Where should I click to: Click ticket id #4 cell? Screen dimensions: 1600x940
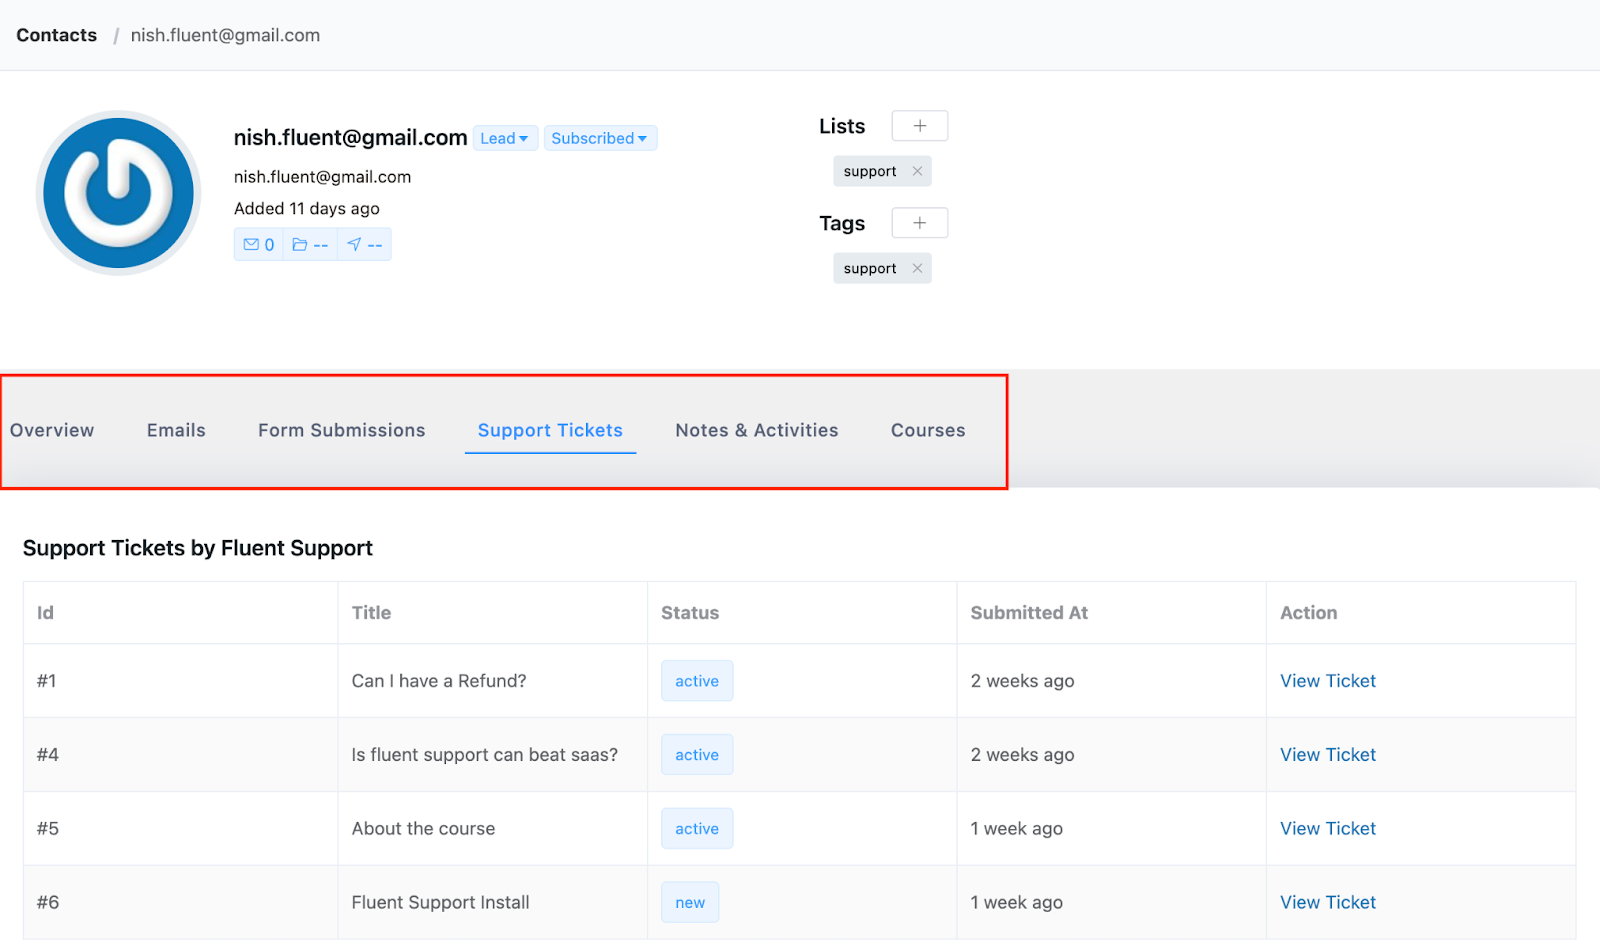[181, 755]
